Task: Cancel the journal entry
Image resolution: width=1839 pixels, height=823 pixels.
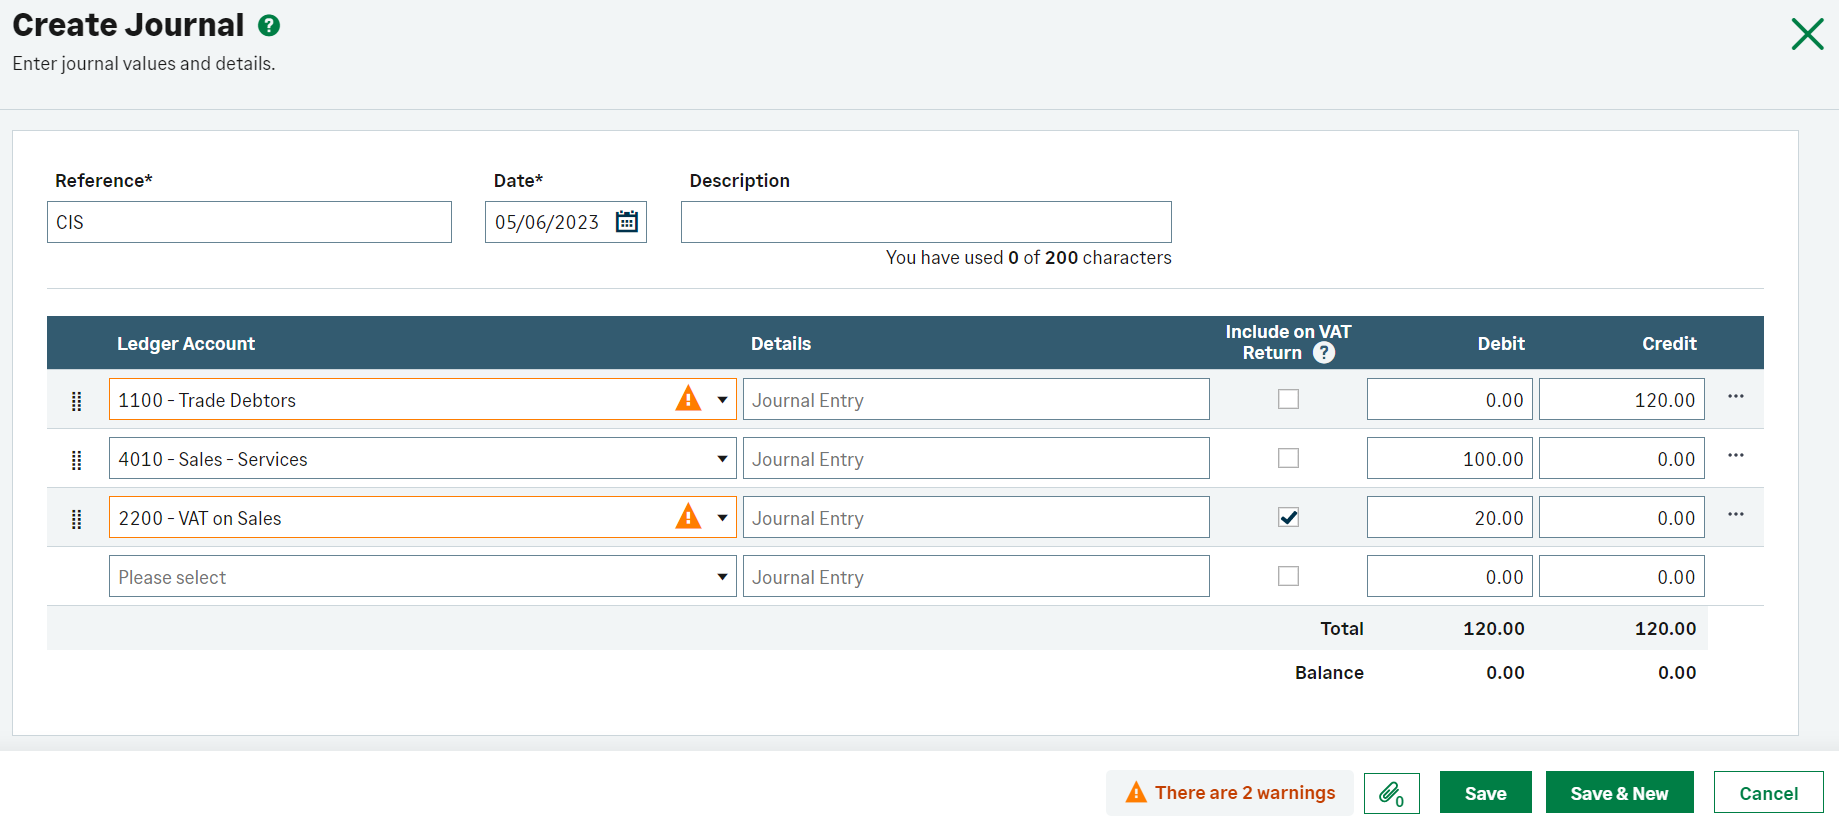Action: (1769, 793)
